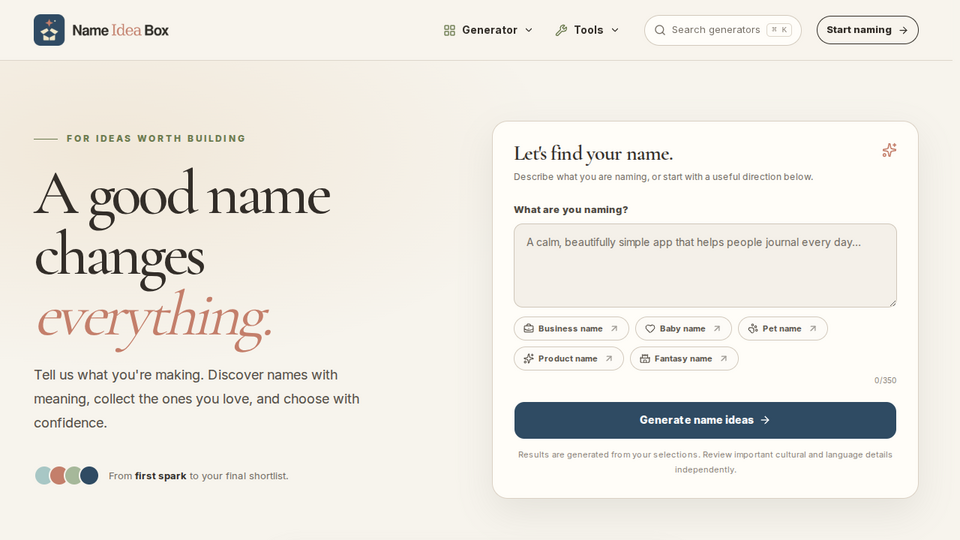Select the Baby name chip

(x=683, y=329)
